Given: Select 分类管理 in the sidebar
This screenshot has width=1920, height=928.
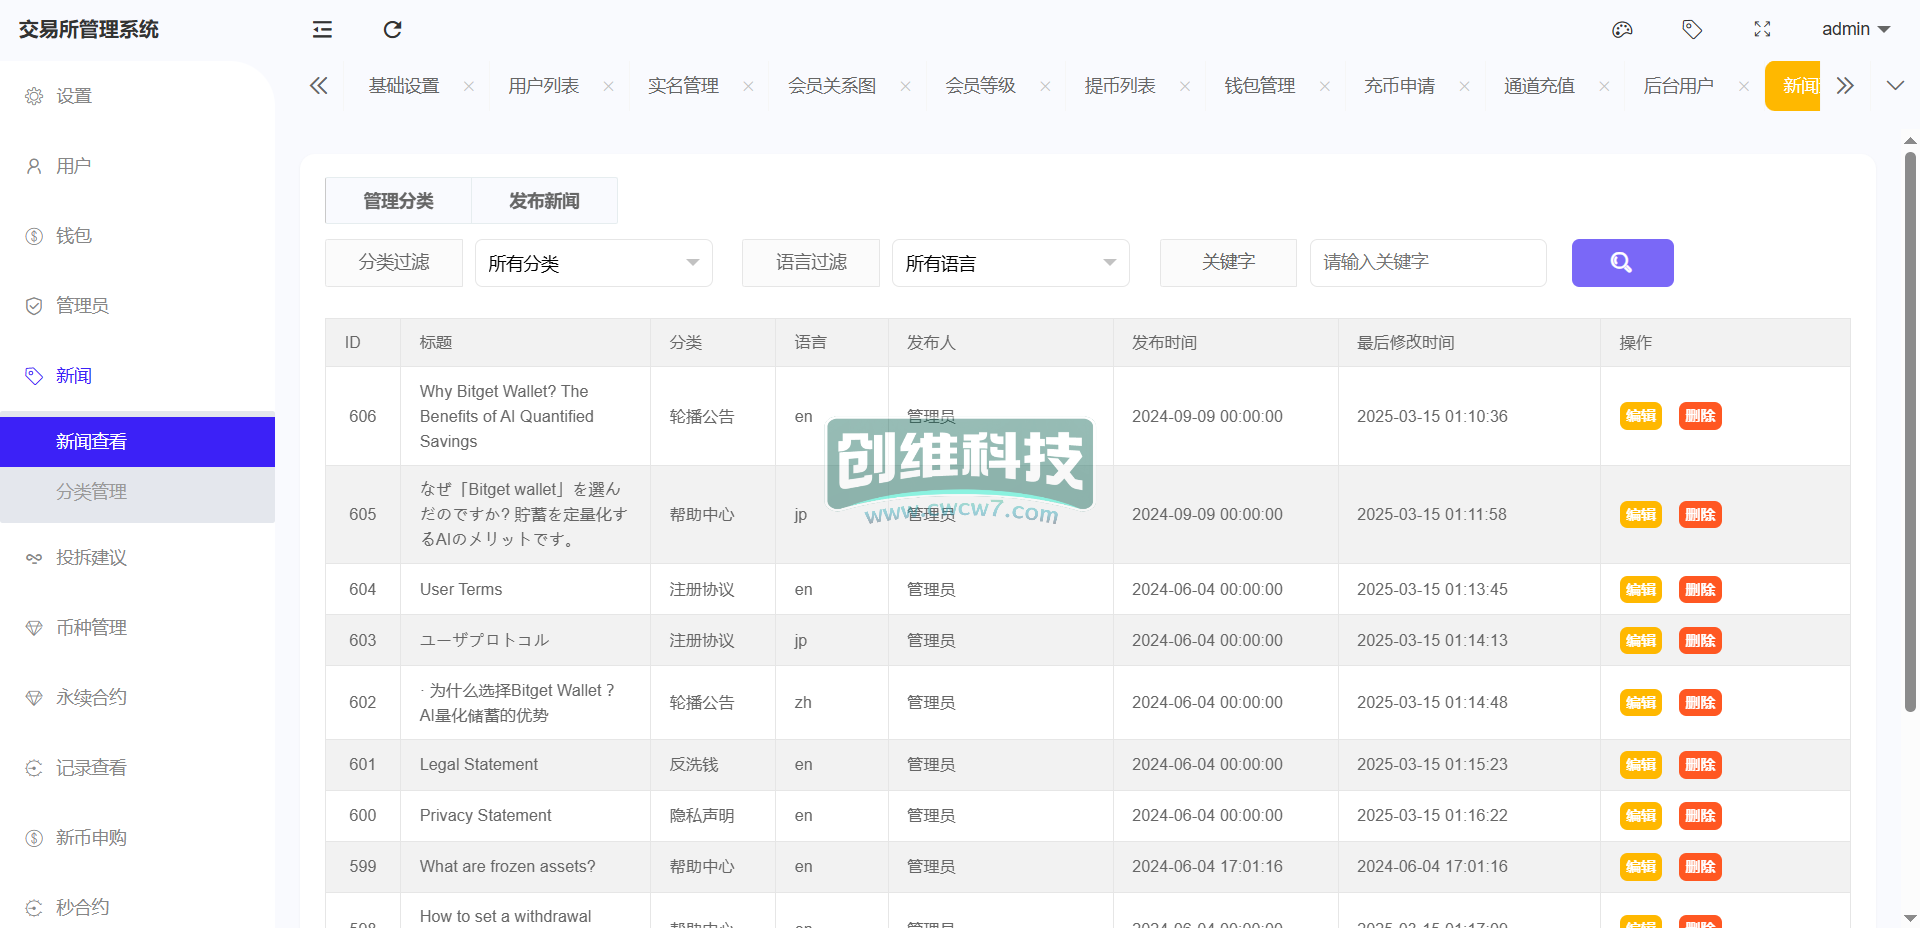Looking at the screenshot, I should (x=92, y=492).
